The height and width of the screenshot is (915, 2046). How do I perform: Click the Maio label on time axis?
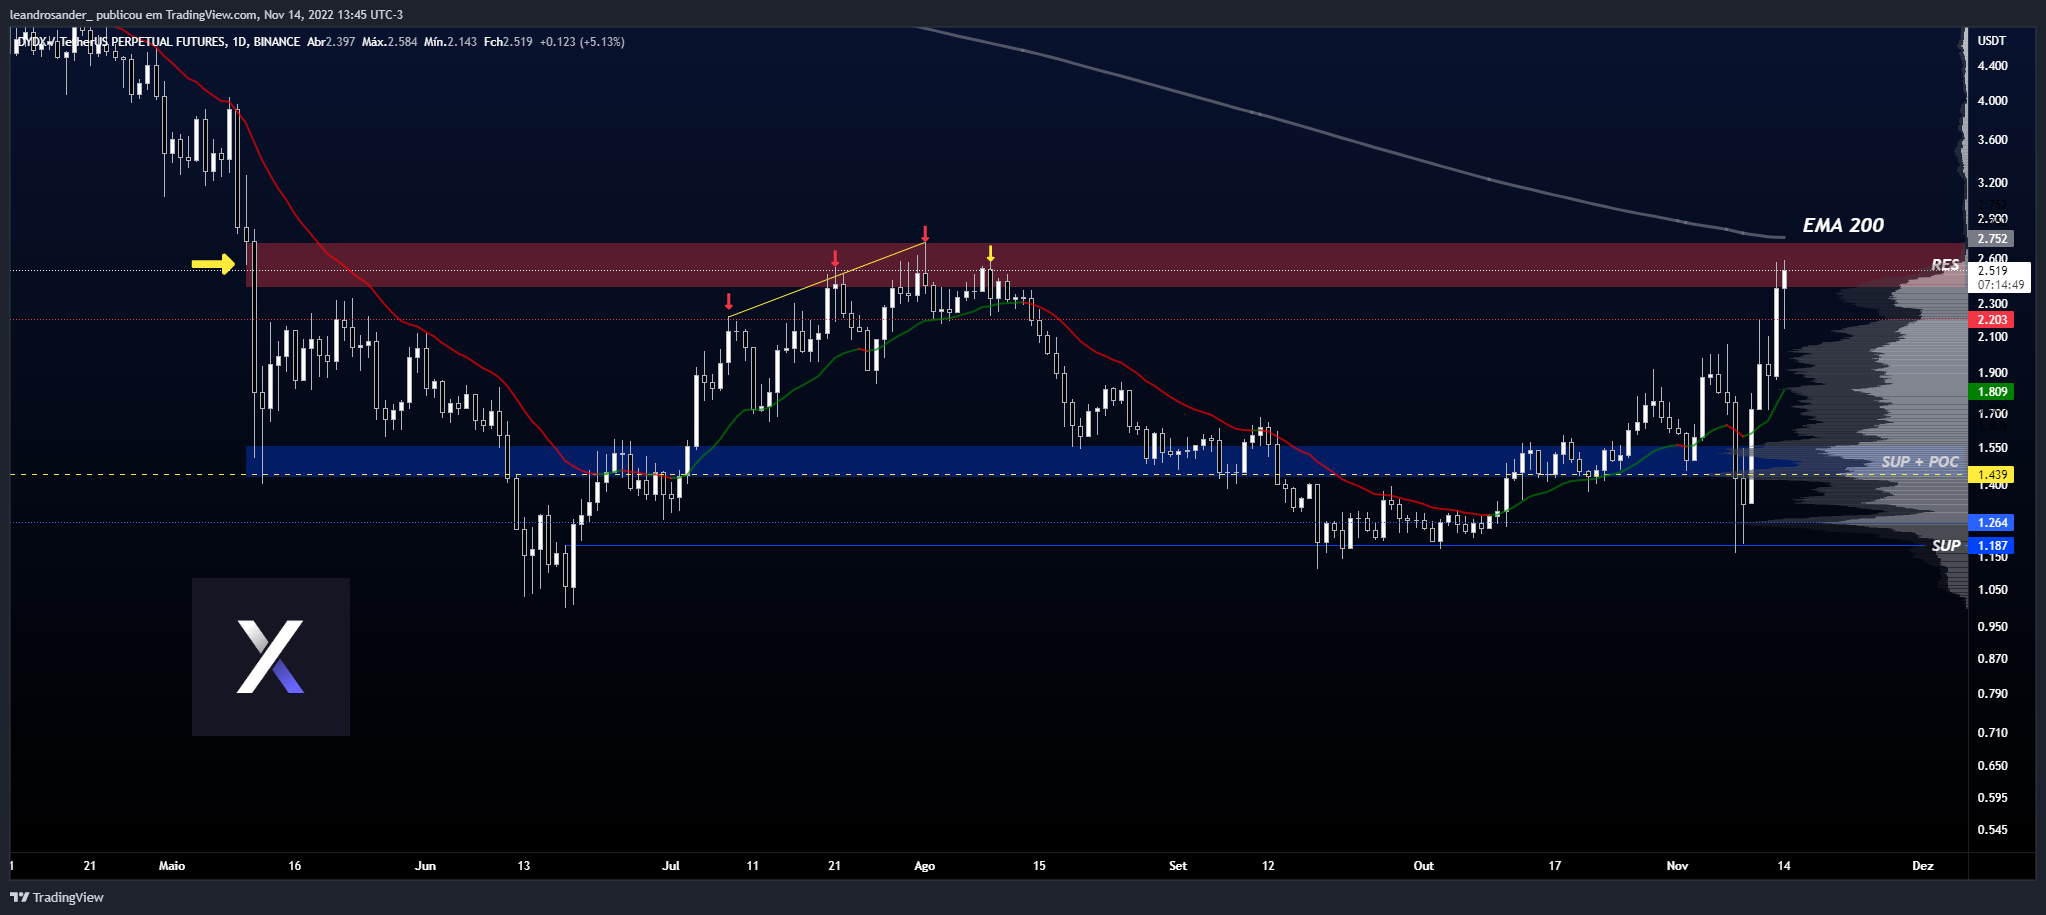tap(172, 866)
